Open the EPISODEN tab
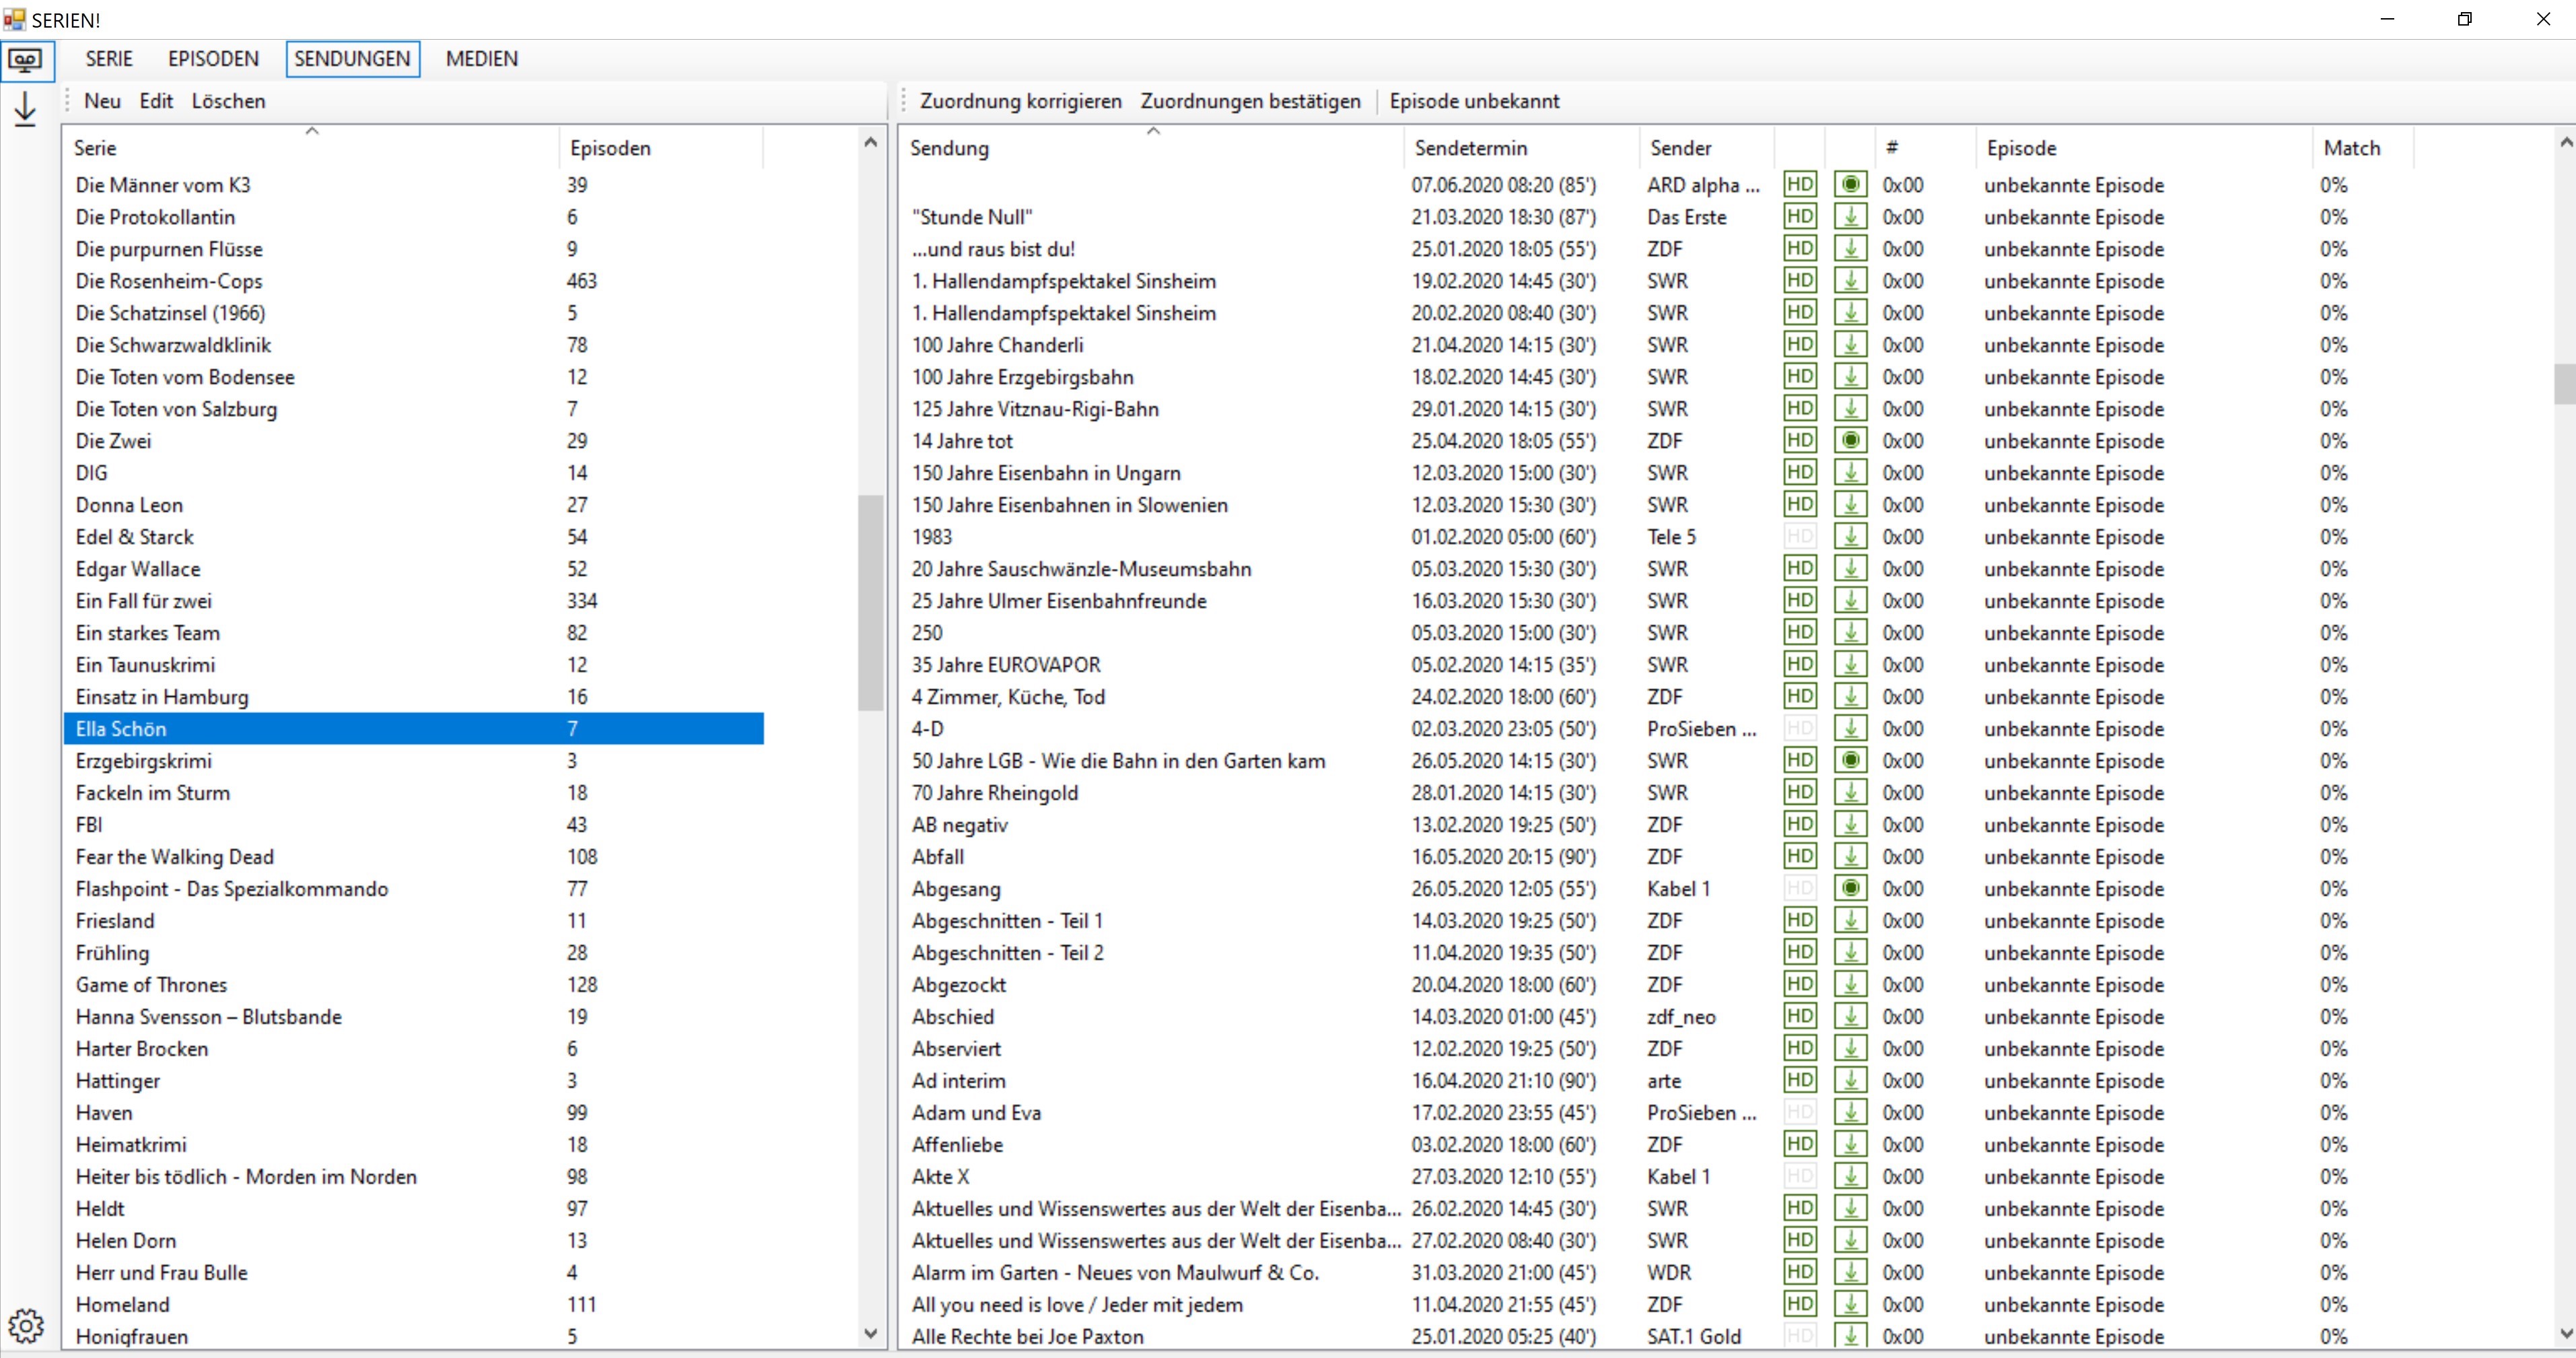The width and height of the screenshot is (2576, 1358). 213,59
